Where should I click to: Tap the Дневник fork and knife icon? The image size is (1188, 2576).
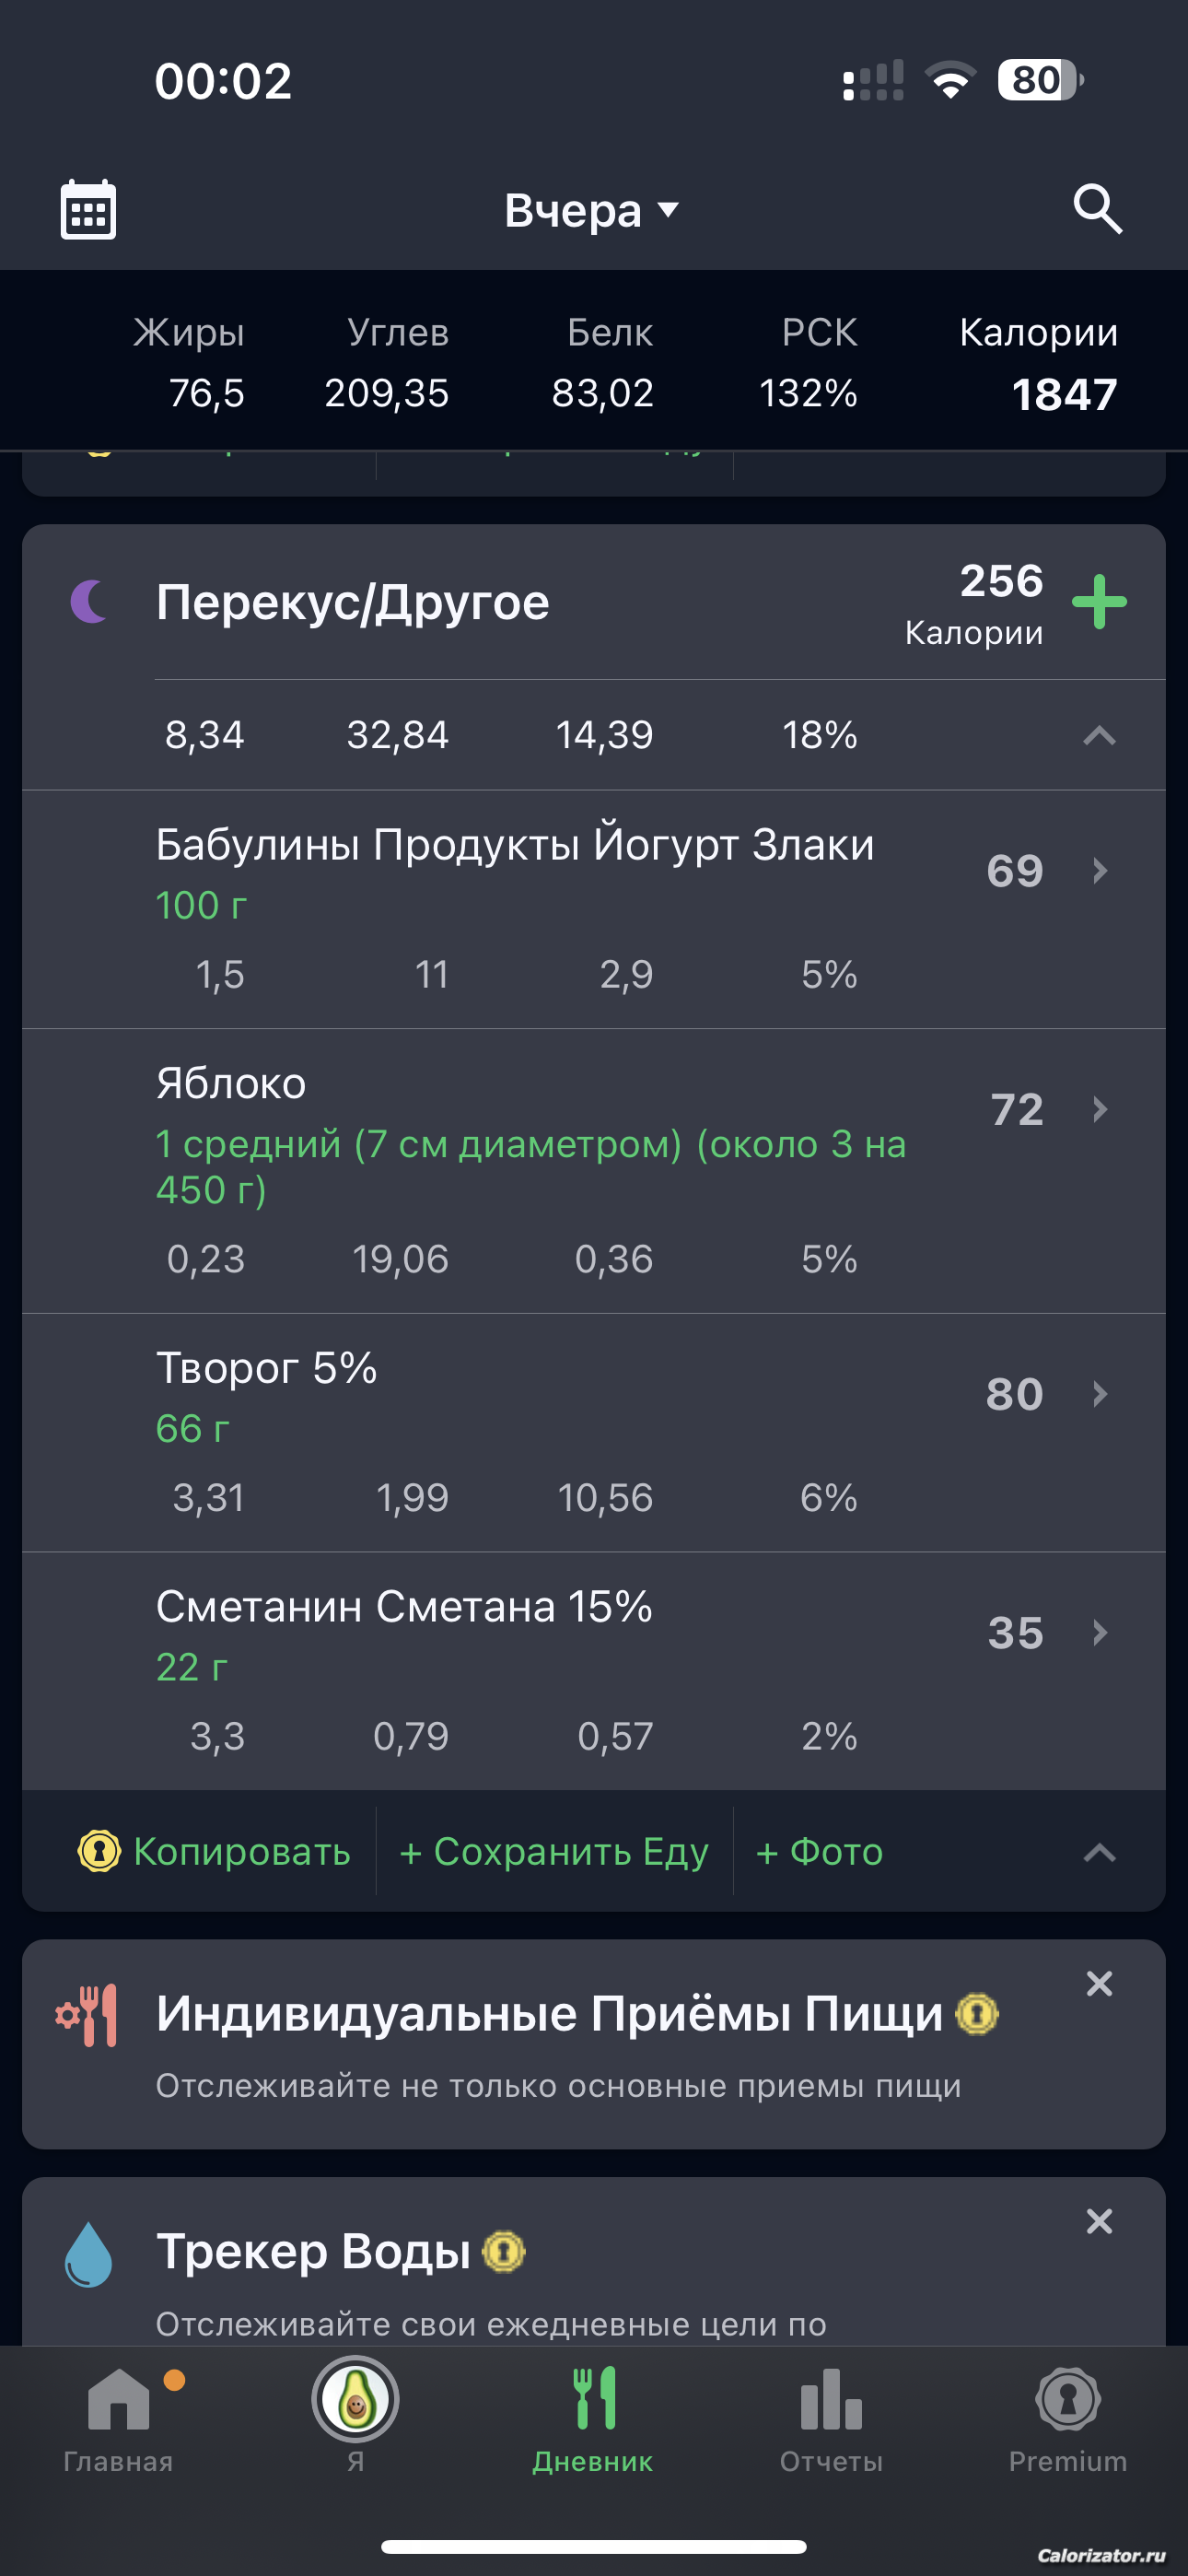click(593, 2400)
